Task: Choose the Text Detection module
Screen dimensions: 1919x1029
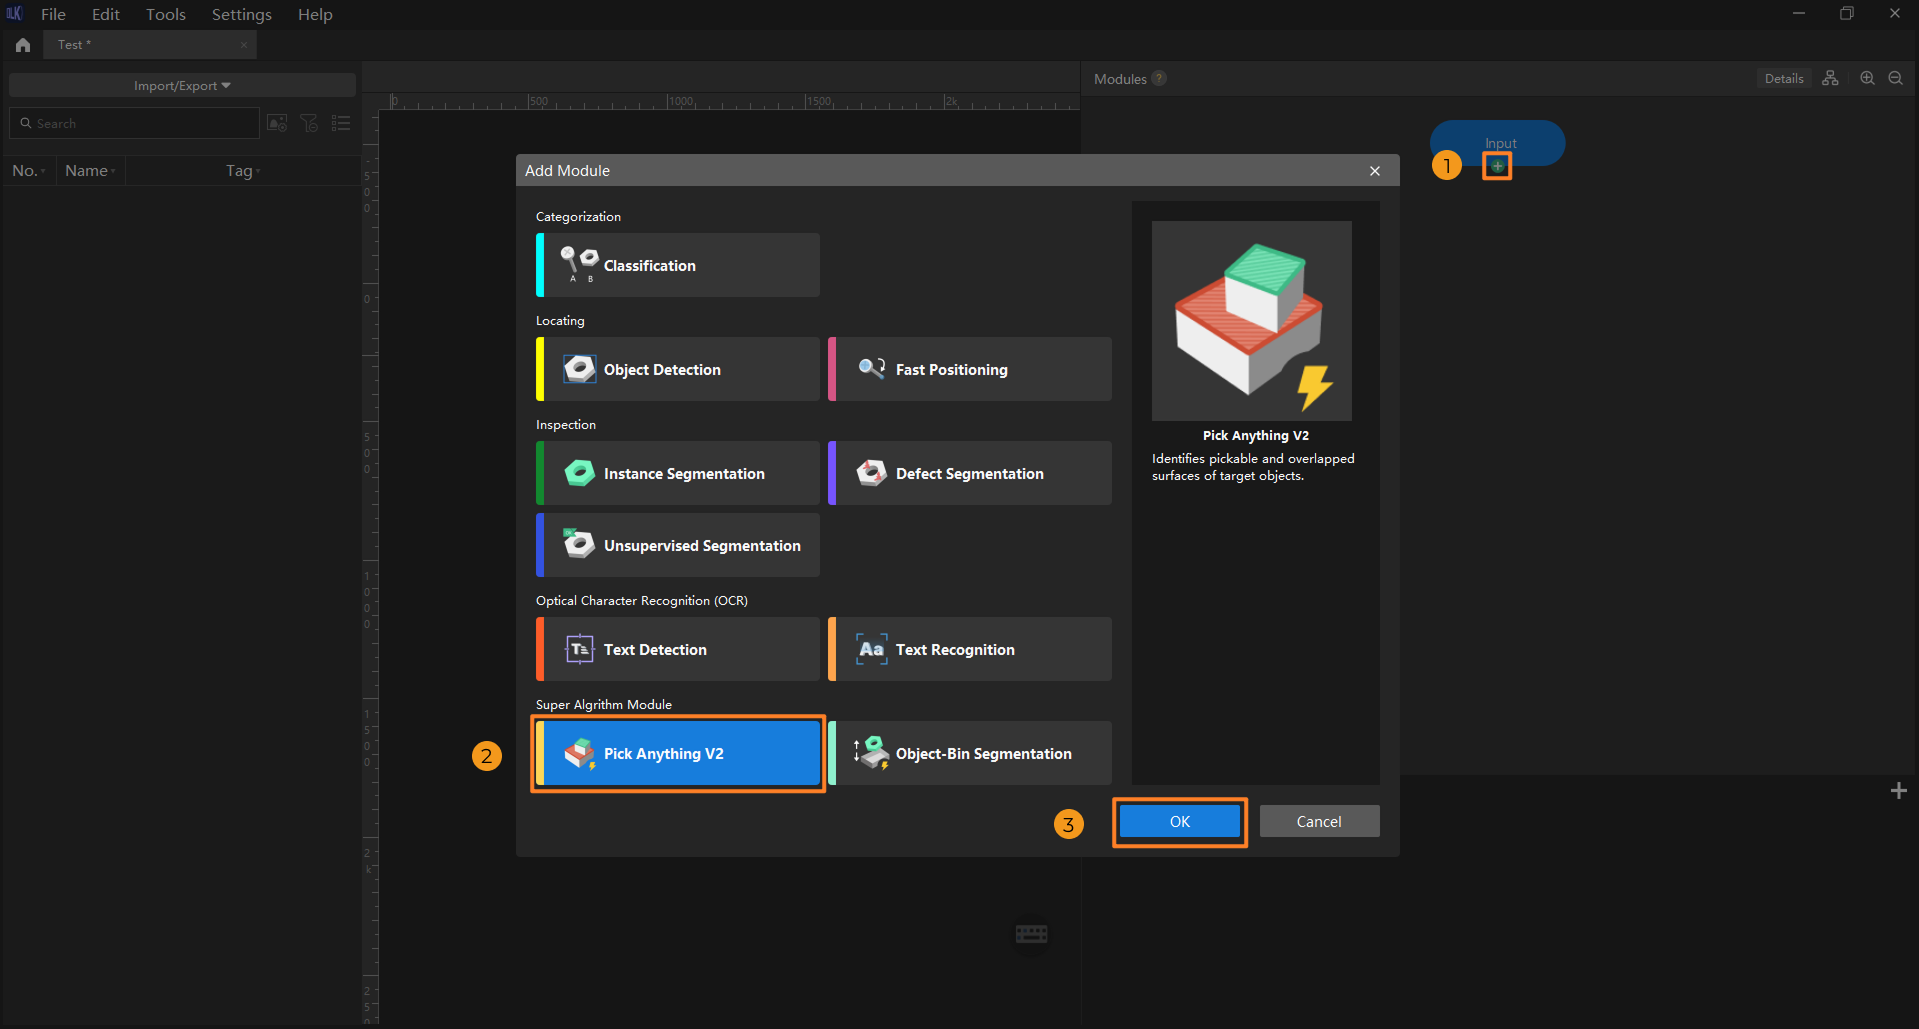Action: (678, 649)
